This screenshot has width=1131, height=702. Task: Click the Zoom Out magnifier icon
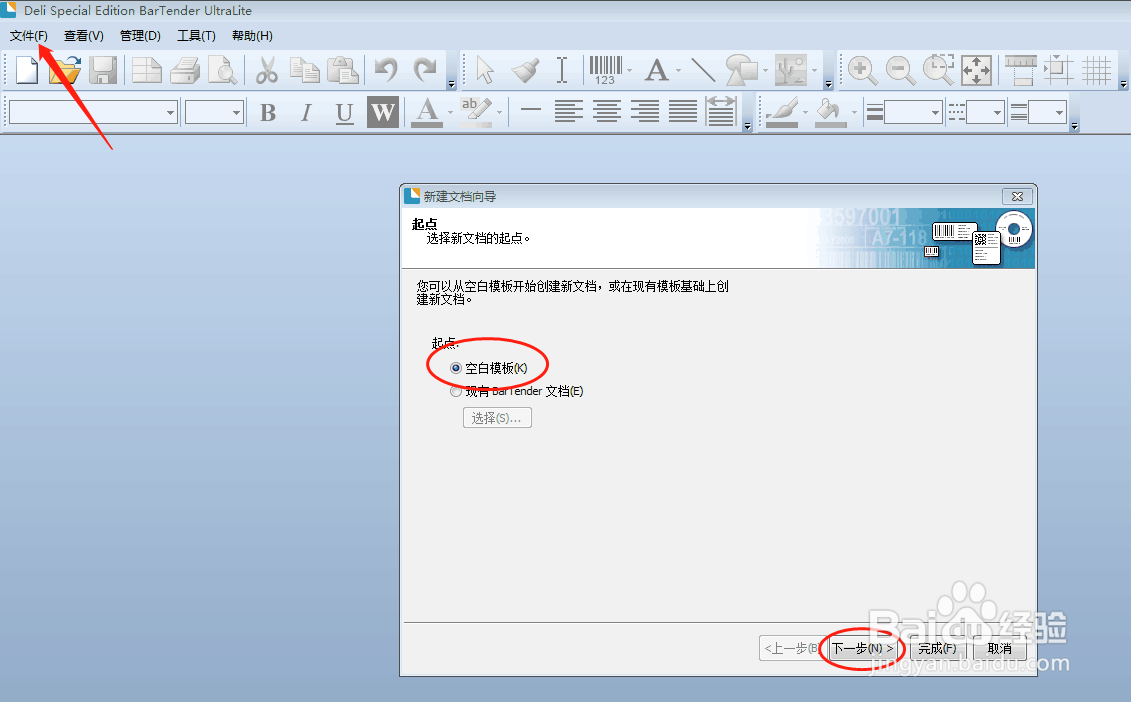point(900,70)
